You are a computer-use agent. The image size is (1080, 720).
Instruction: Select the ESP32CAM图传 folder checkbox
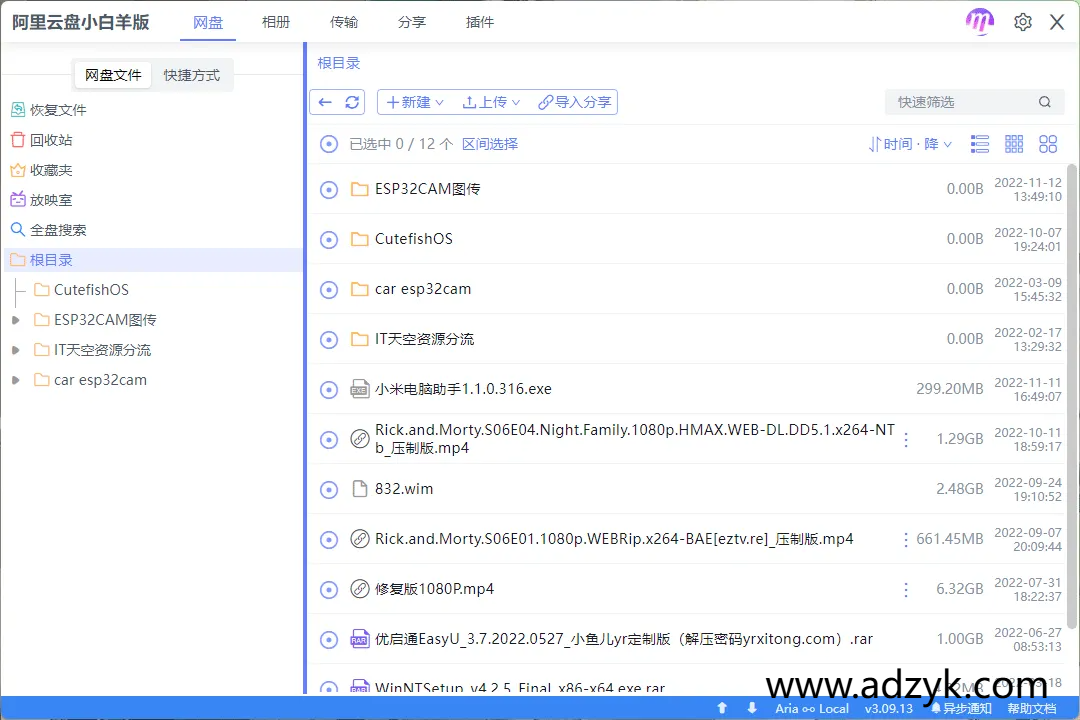pyautogui.click(x=329, y=188)
